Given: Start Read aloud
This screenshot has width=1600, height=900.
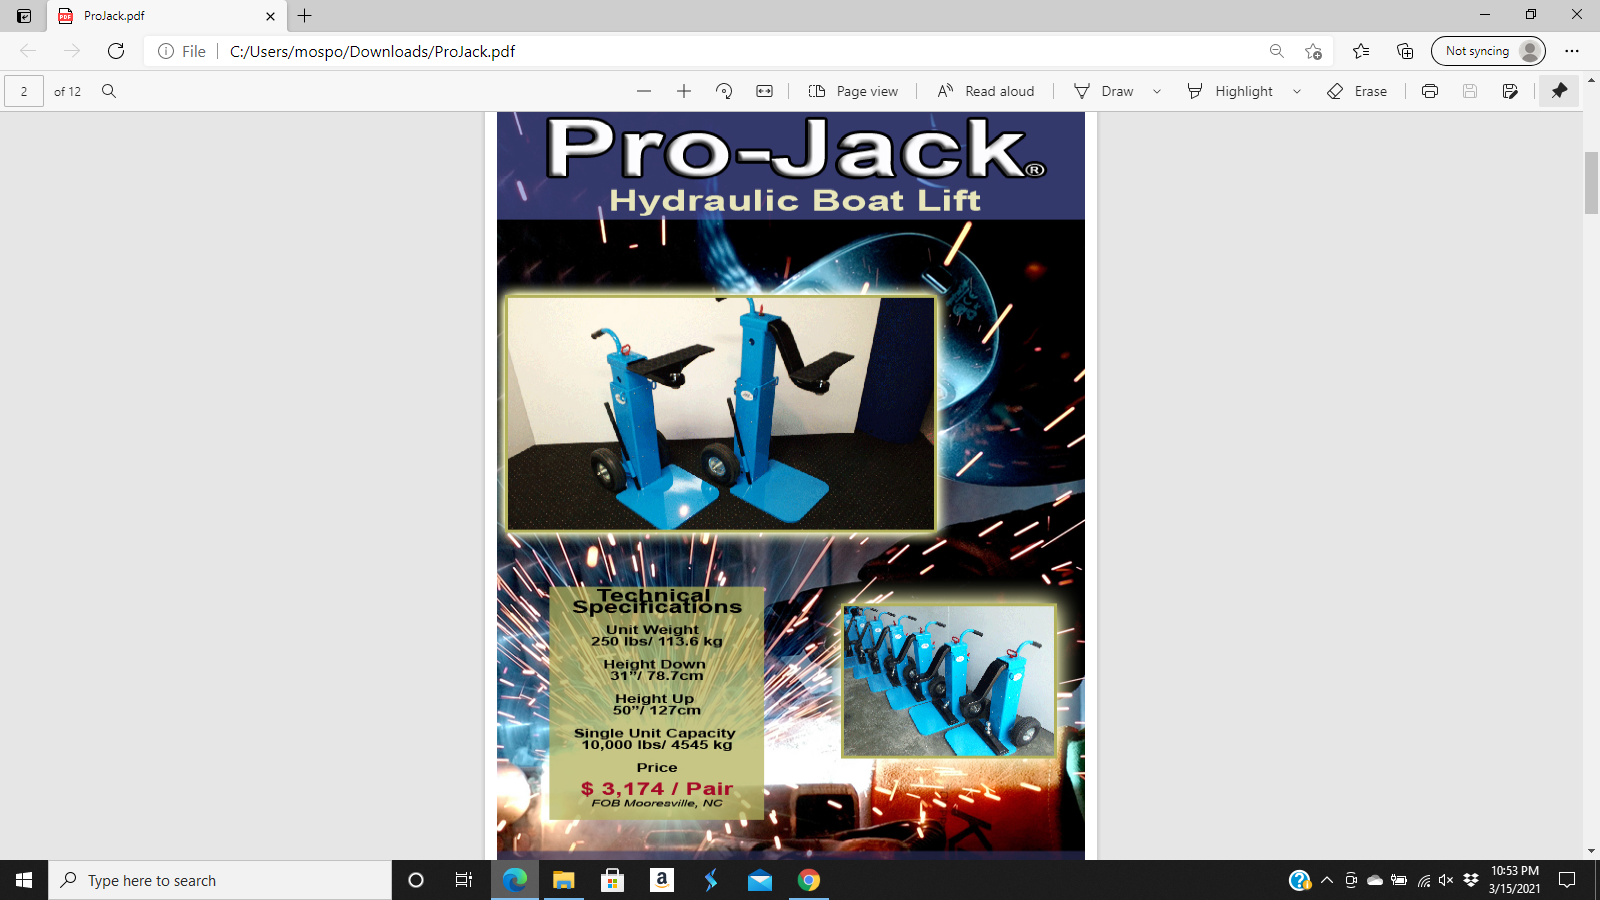Looking at the screenshot, I should click(x=986, y=91).
